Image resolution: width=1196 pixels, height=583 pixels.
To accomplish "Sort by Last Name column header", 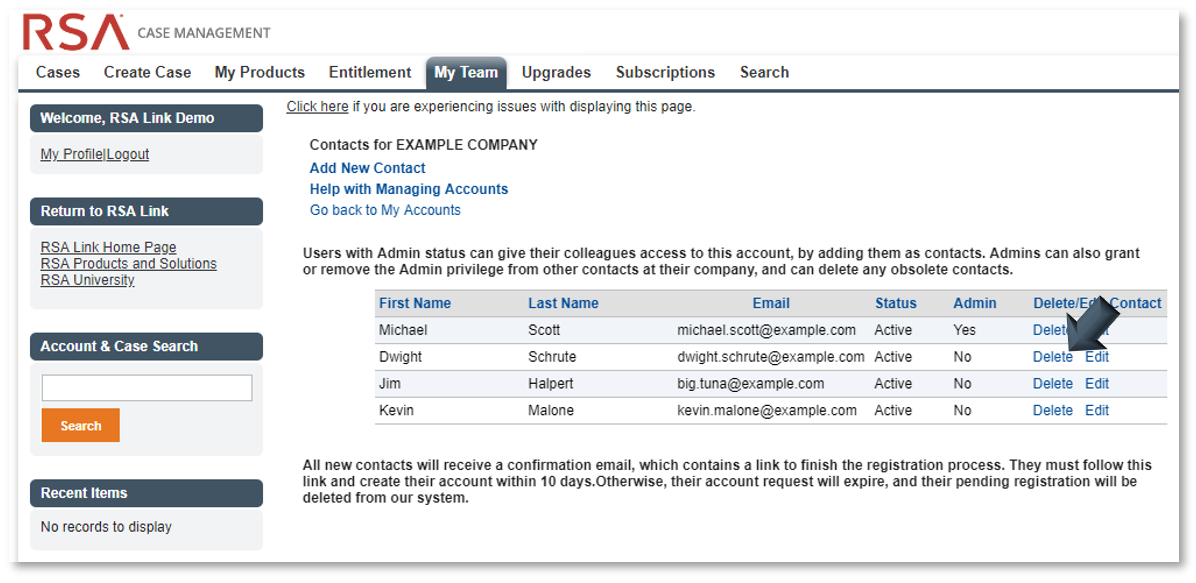I will (563, 303).
